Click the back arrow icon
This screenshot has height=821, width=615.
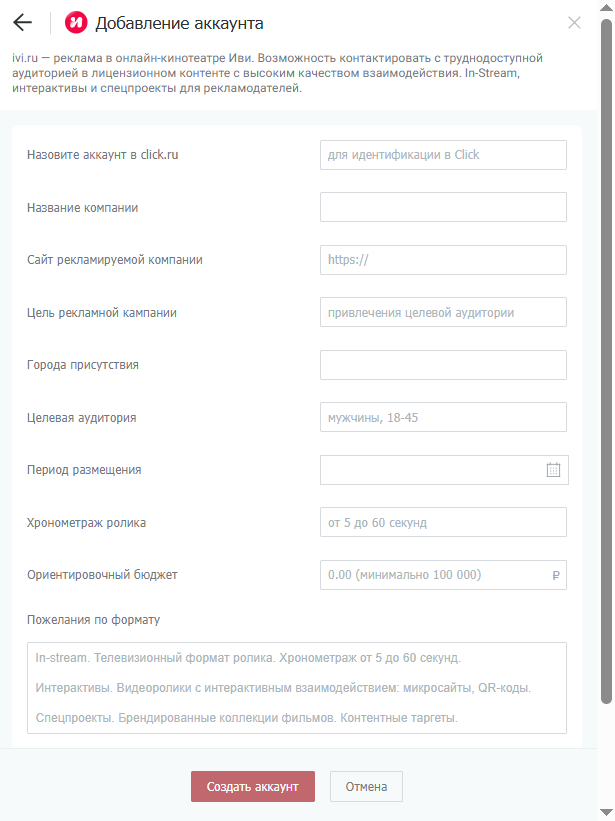tap(23, 23)
